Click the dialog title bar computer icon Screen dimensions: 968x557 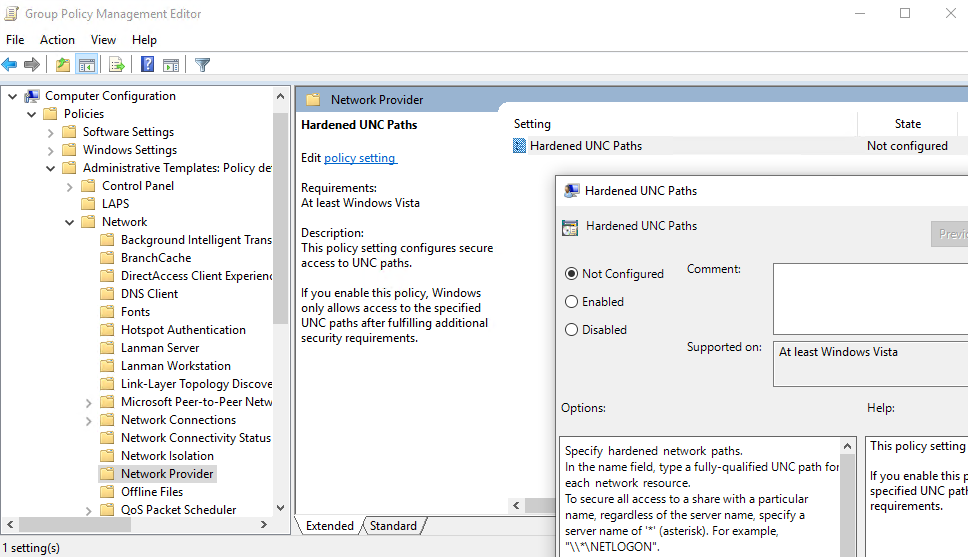572,191
